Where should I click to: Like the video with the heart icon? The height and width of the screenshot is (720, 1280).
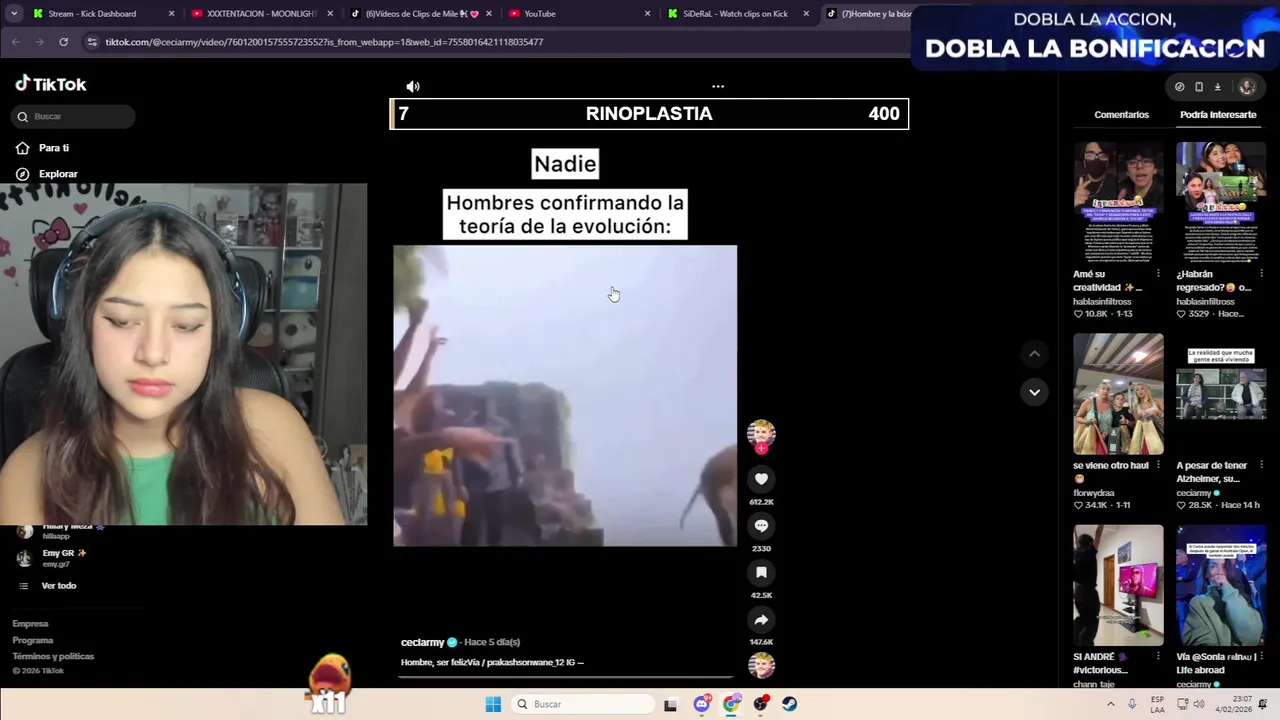coord(761,479)
